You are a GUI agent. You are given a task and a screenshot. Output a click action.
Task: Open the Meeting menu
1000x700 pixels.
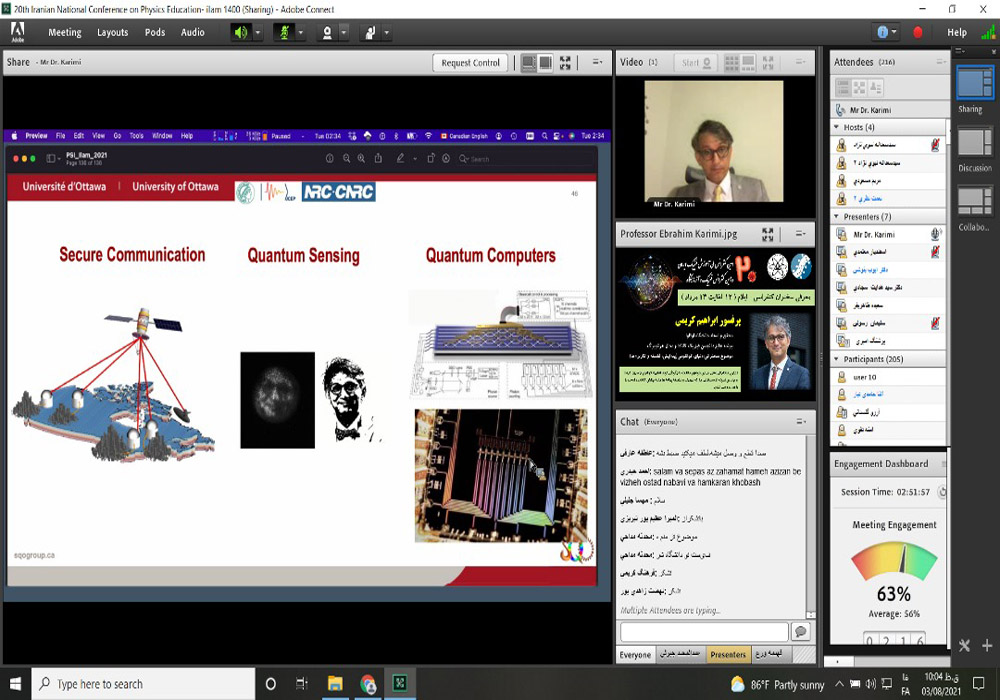coord(65,32)
